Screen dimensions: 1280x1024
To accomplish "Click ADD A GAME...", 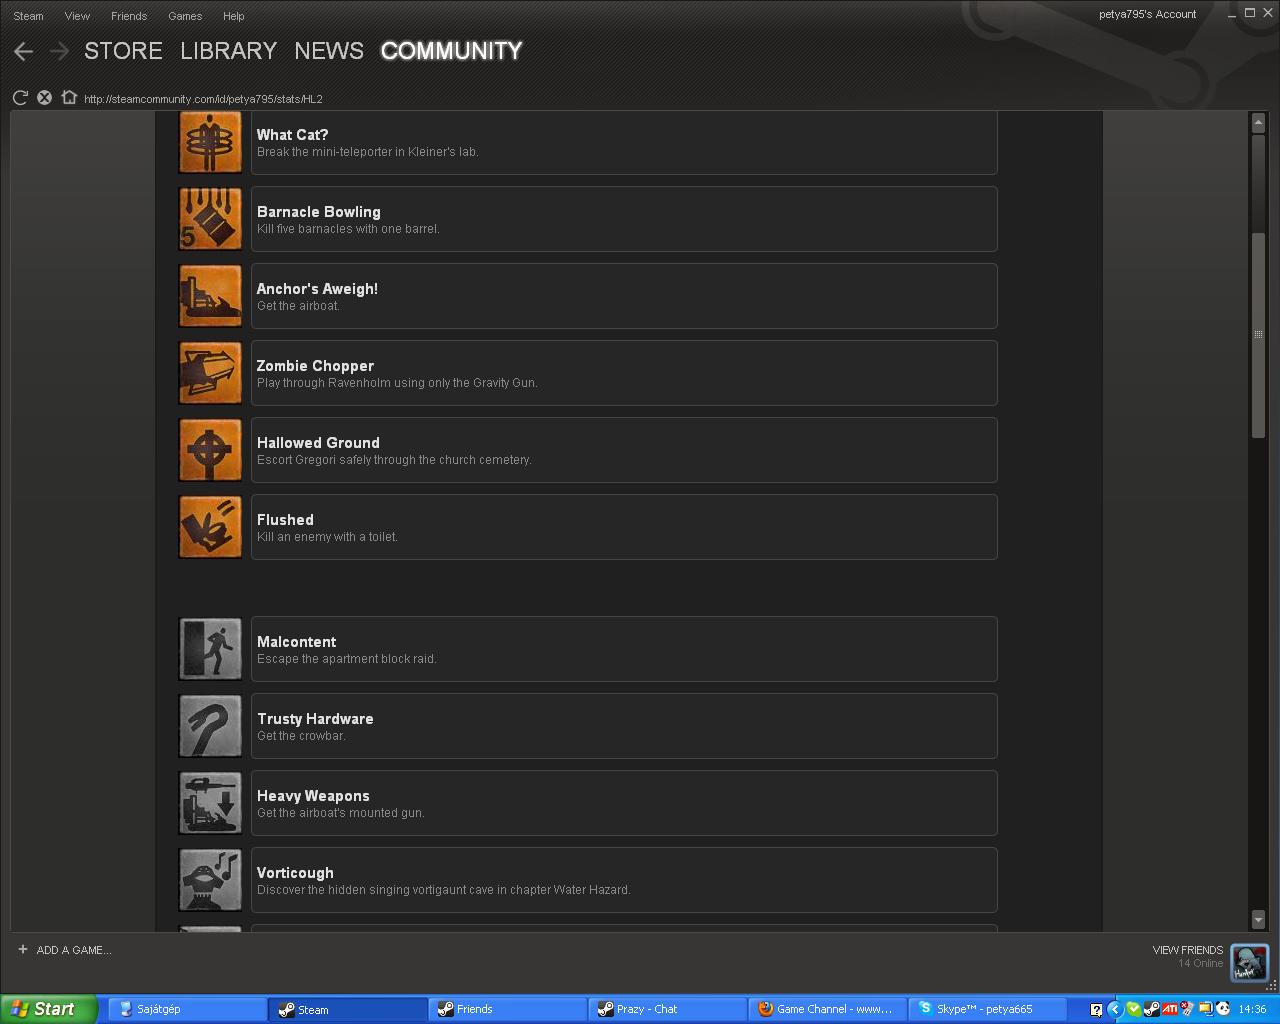I will coord(66,950).
